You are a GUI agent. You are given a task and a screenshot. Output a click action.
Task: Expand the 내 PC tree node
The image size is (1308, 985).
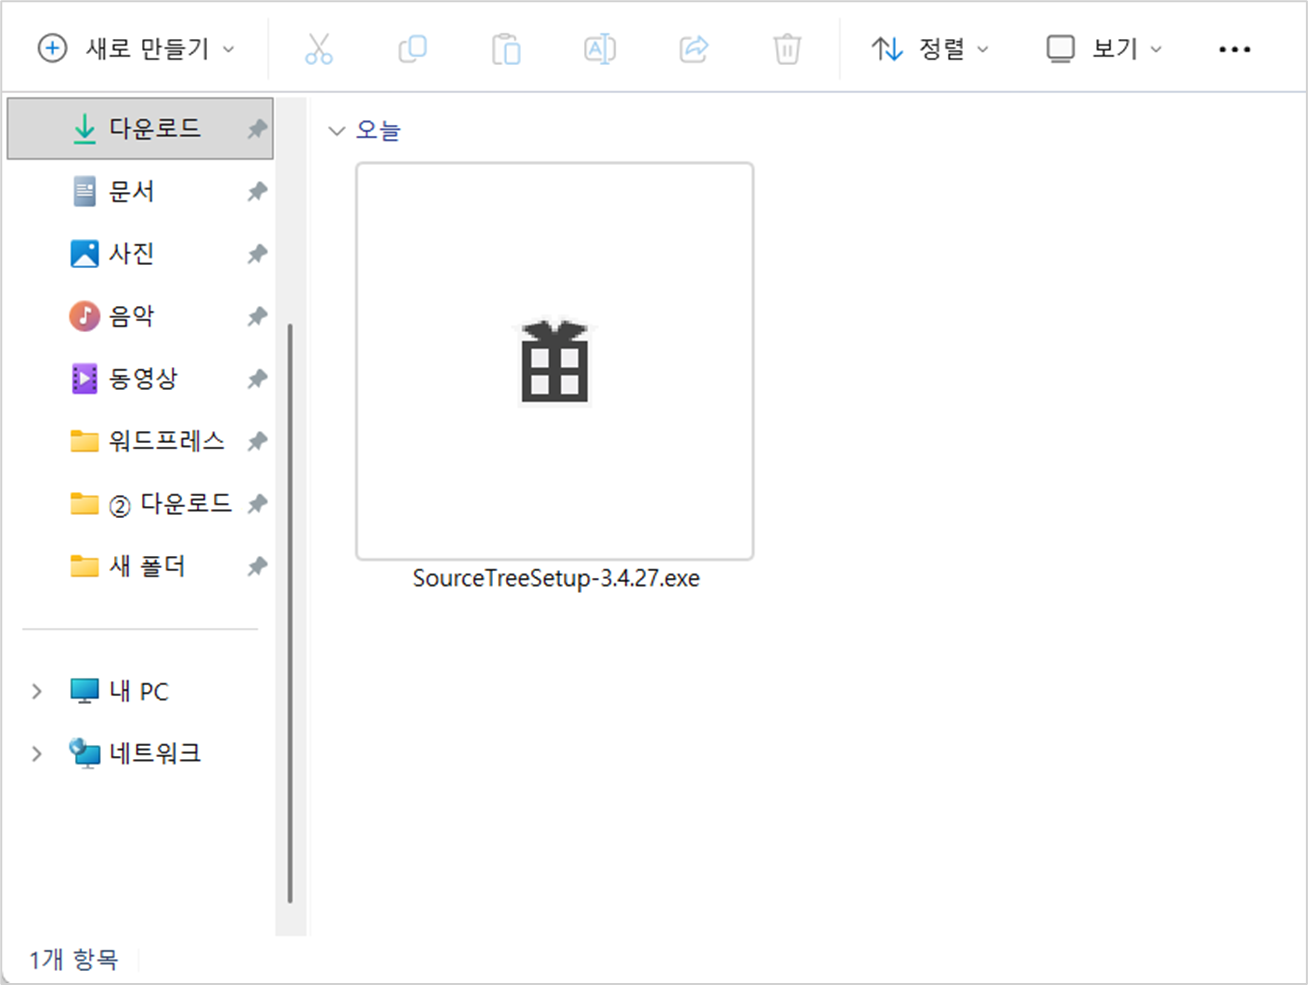click(x=37, y=691)
